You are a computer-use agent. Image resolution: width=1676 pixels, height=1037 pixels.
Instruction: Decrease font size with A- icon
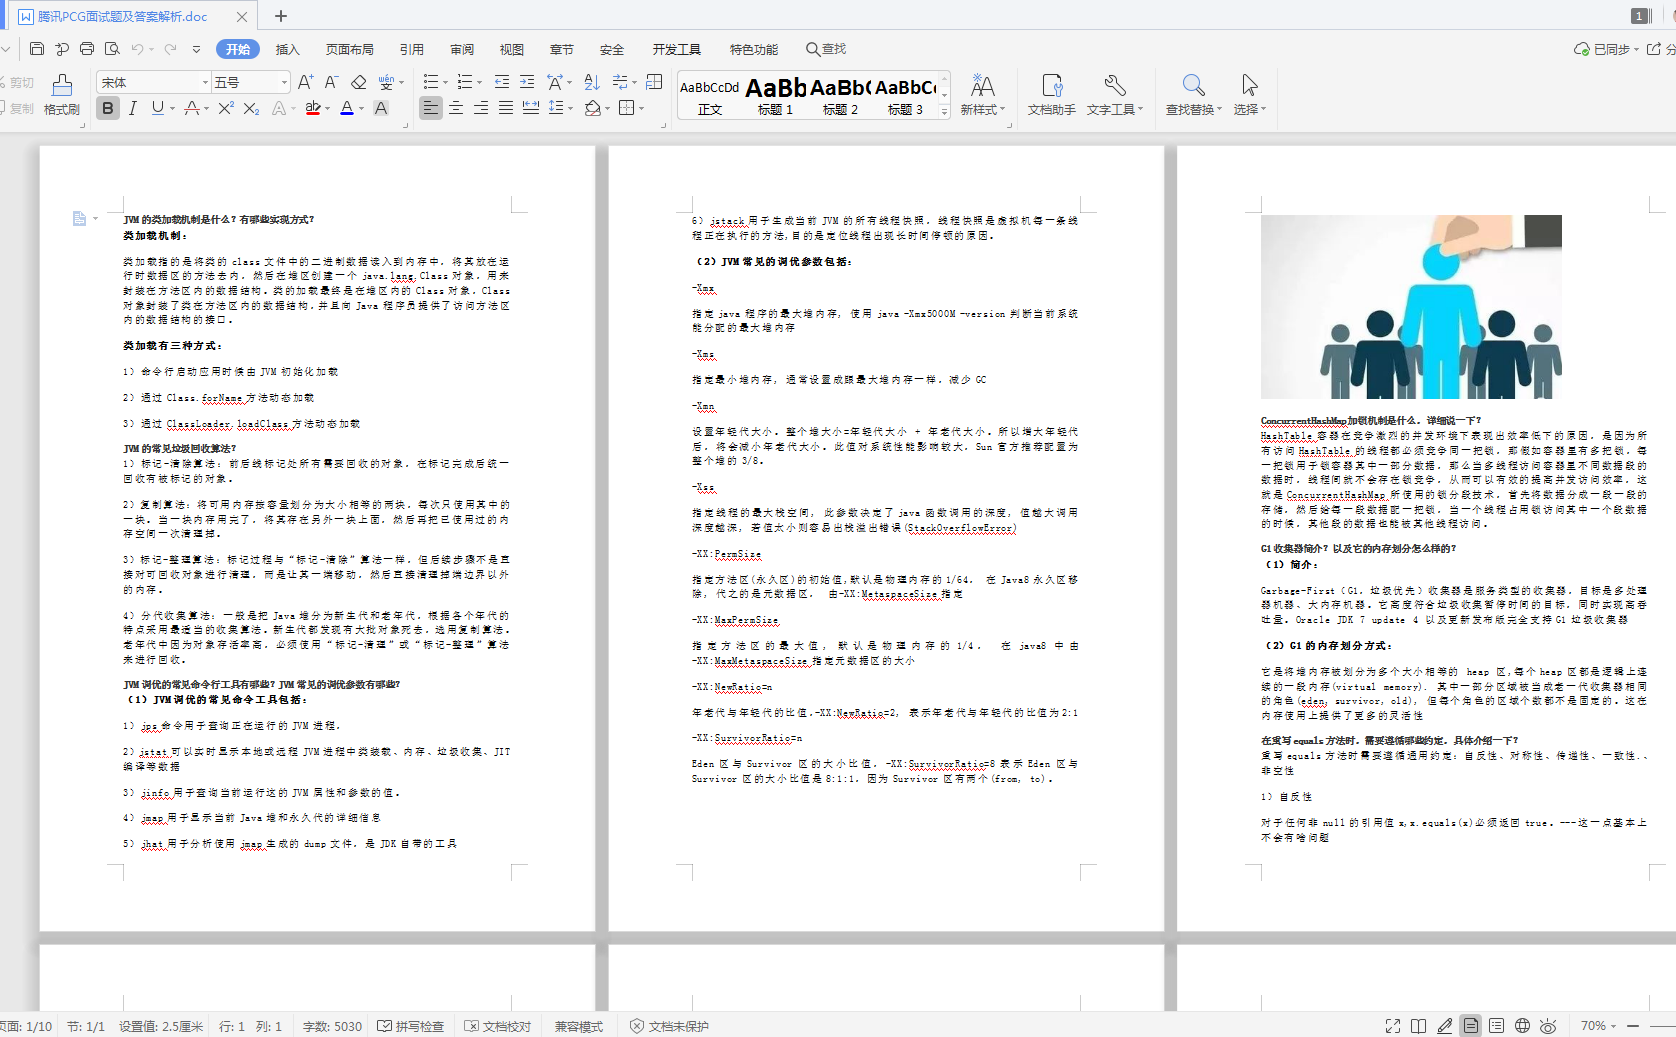coord(331,82)
